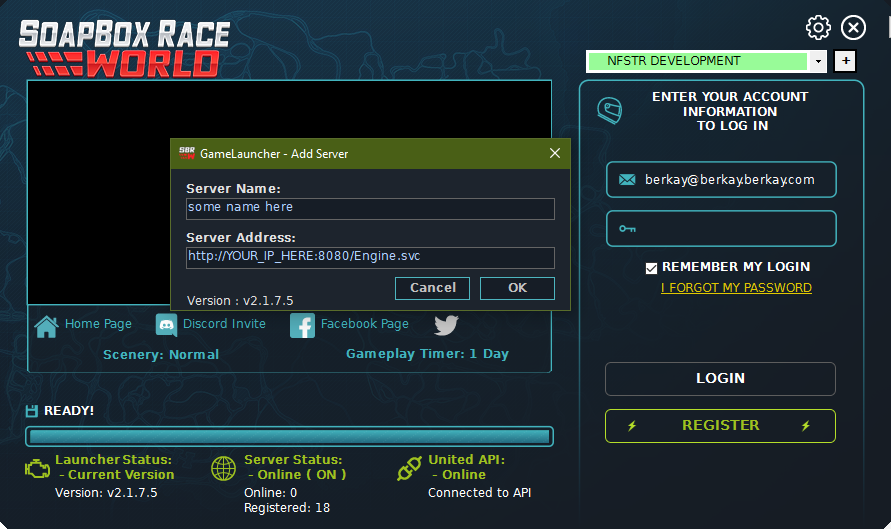Click 'Version: v2.1.7.5' under Launcher Status

tap(106, 493)
